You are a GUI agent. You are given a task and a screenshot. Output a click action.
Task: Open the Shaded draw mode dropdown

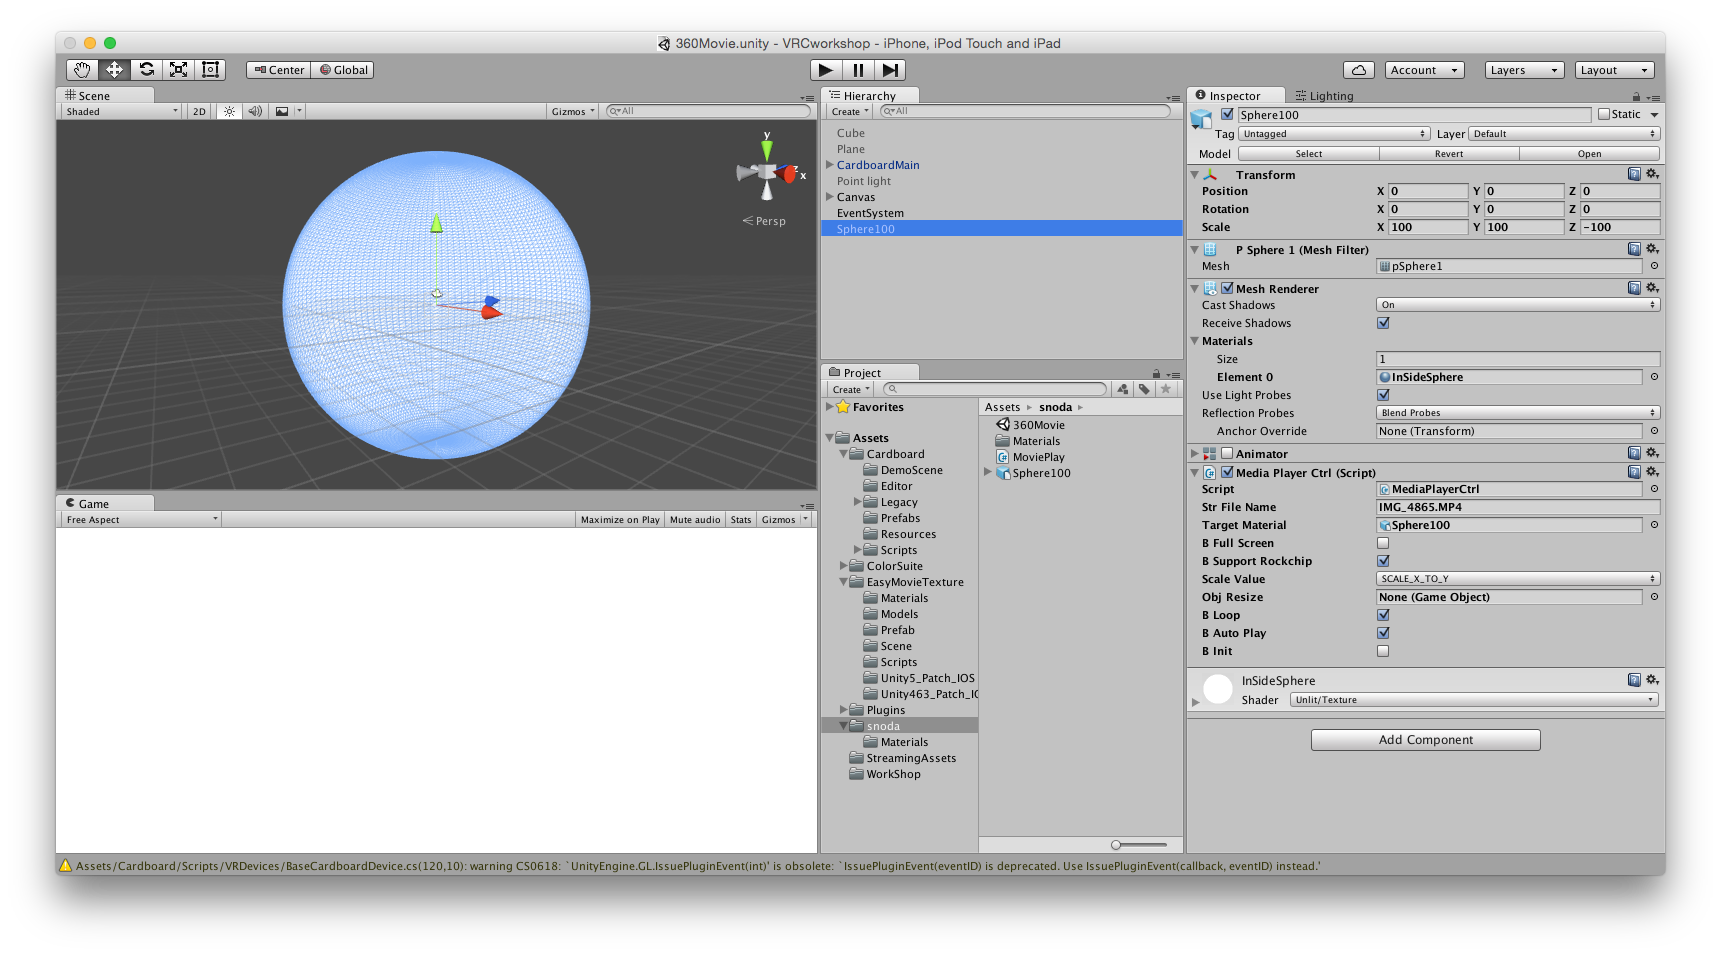pos(121,111)
